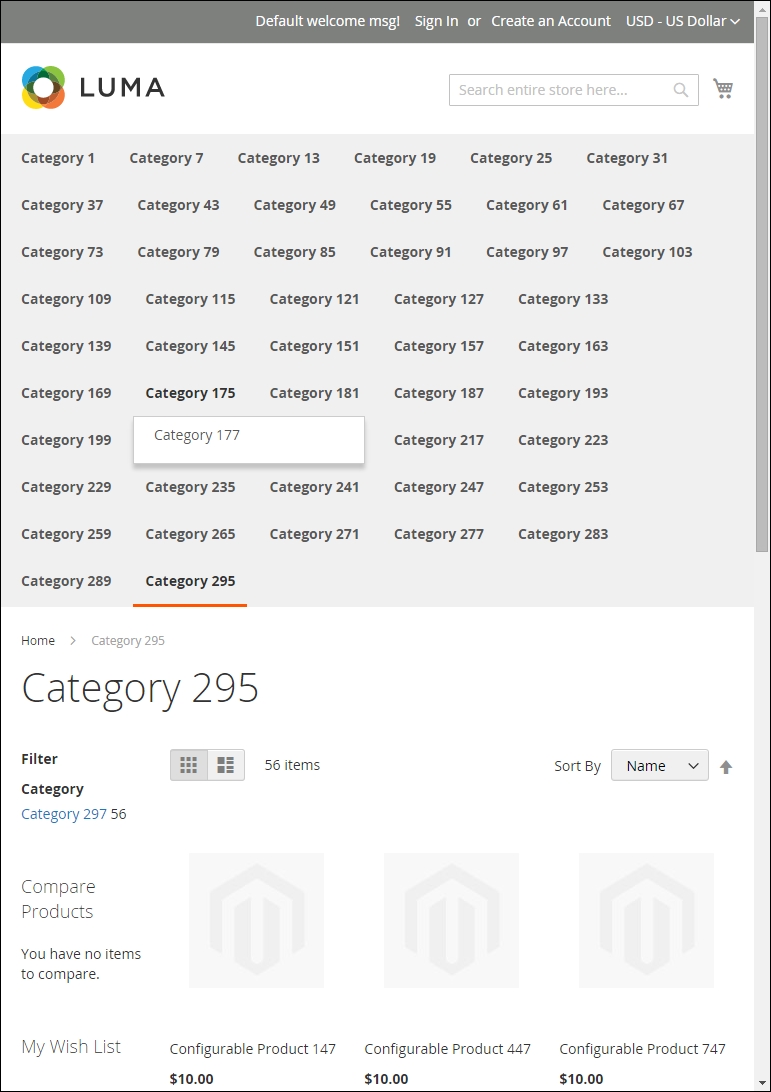Open Configurable Product 447
Image resolution: width=771 pixels, height=1092 pixels.
(x=448, y=1049)
